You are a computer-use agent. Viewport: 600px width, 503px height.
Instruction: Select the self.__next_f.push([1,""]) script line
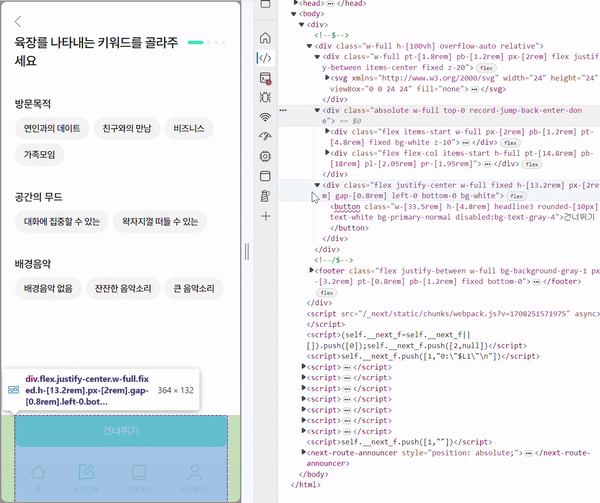(399, 442)
